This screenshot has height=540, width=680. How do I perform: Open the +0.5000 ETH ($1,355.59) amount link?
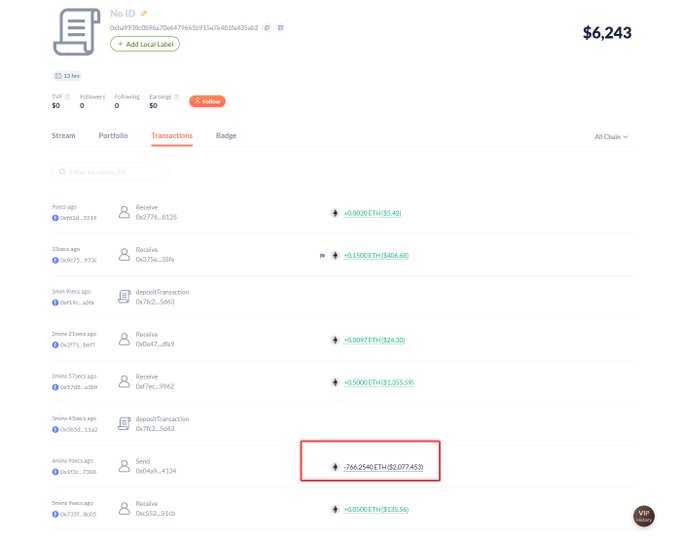[379, 382]
